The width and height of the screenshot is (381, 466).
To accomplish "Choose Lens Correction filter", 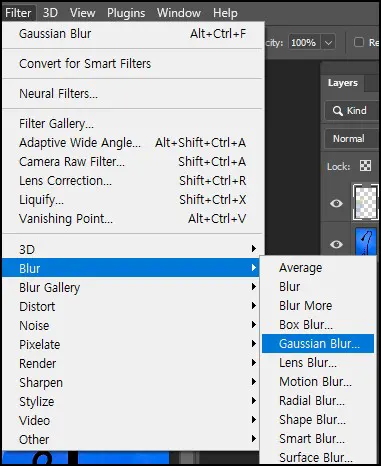I will pyautogui.click(x=133, y=181).
